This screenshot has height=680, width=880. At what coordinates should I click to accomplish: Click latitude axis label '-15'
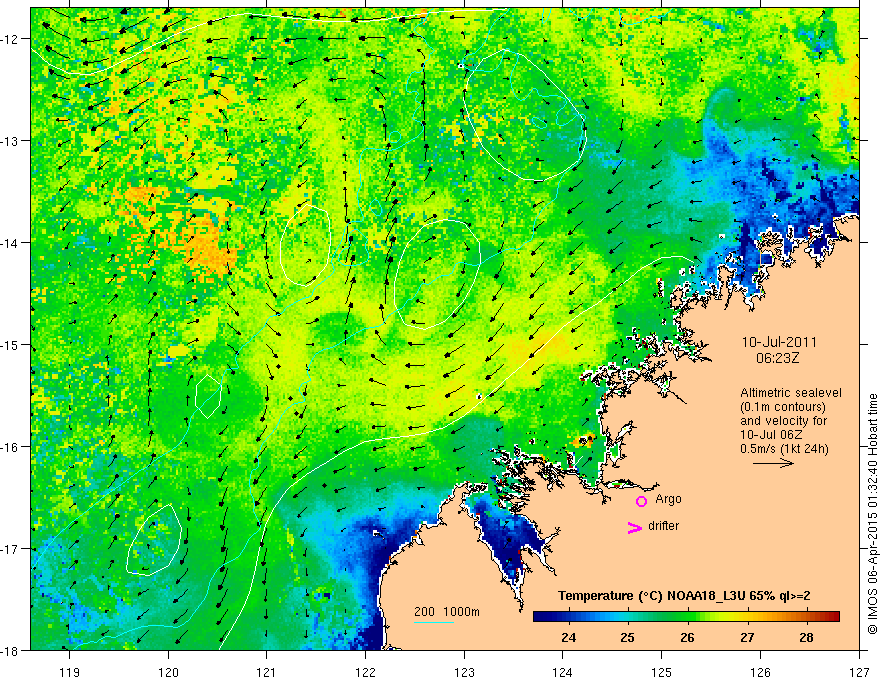tap(9, 344)
